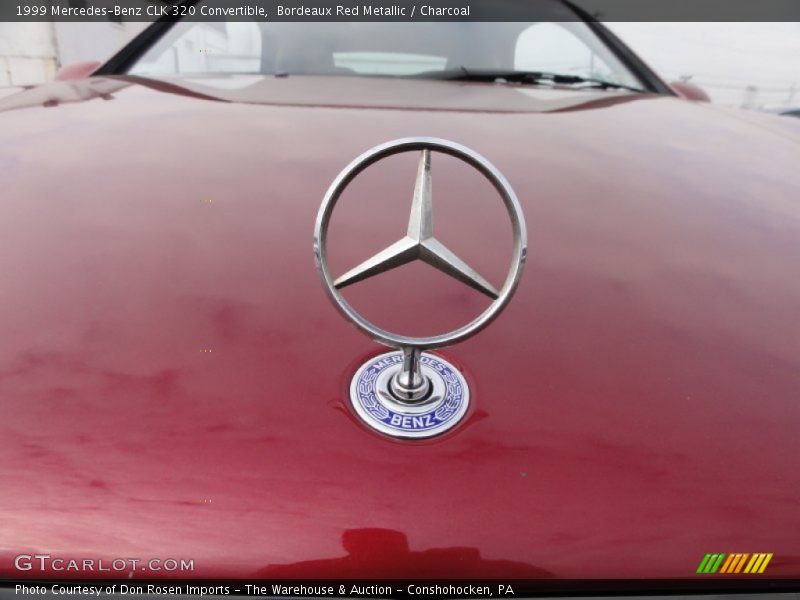Click the left side of the ornament's chrome ring
The height and width of the screenshot is (600, 800).
[x=320, y=240]
